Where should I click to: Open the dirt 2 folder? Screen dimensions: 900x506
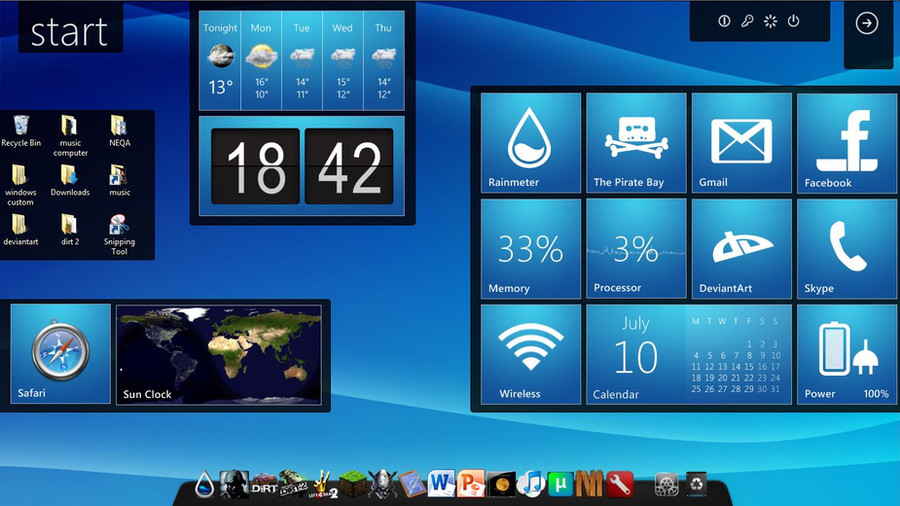click(70, 230)
